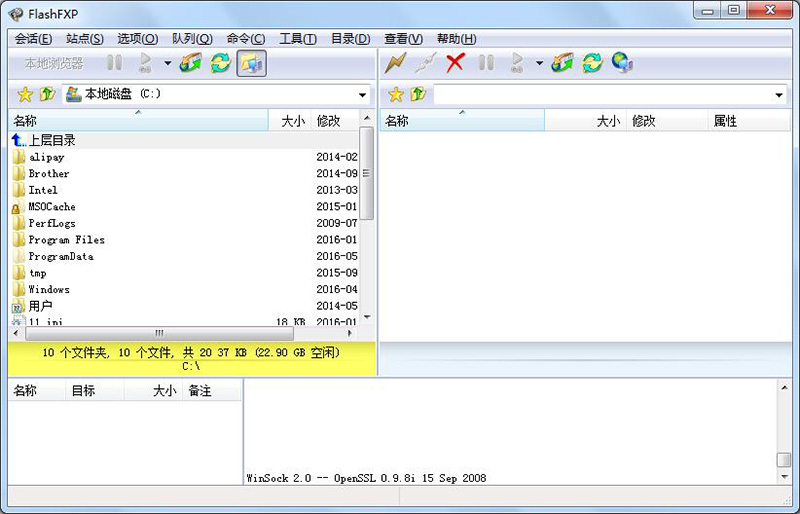Click the Connect lightning bolt icon
The height and width of the screenshot is (514, 800).
pos(396,63)
